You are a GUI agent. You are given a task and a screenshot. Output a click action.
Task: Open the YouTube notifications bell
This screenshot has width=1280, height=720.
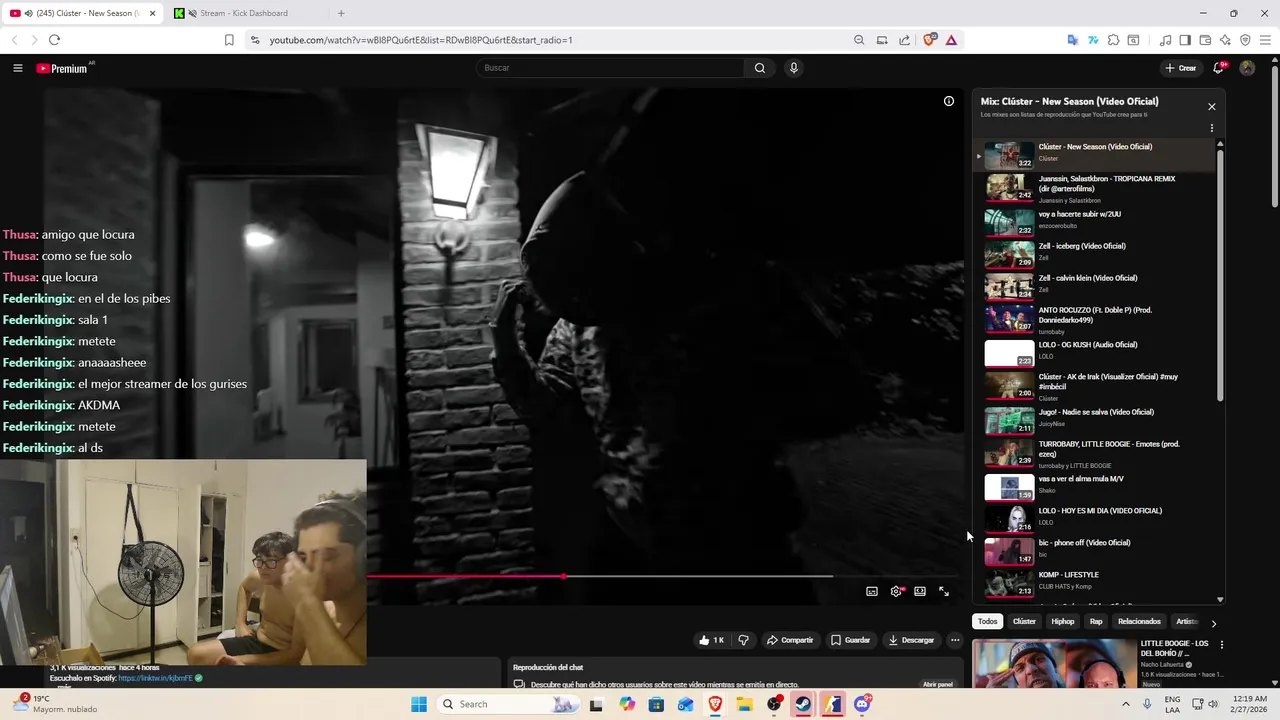1218,68
